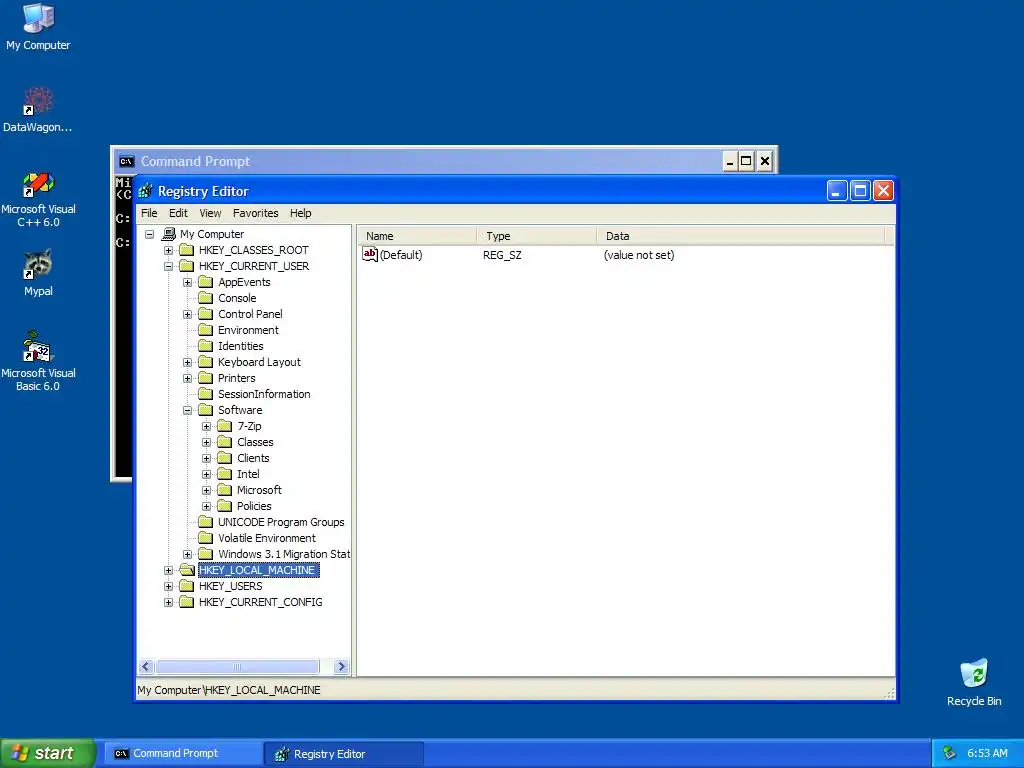Collapse the HKEY_CURRENT_USER key

(x=168, y=266)
